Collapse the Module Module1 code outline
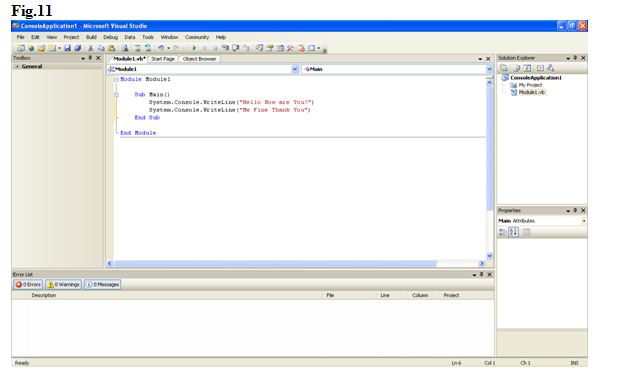The height and width of the screenshot is (377, 620). [x=116, y=80]
